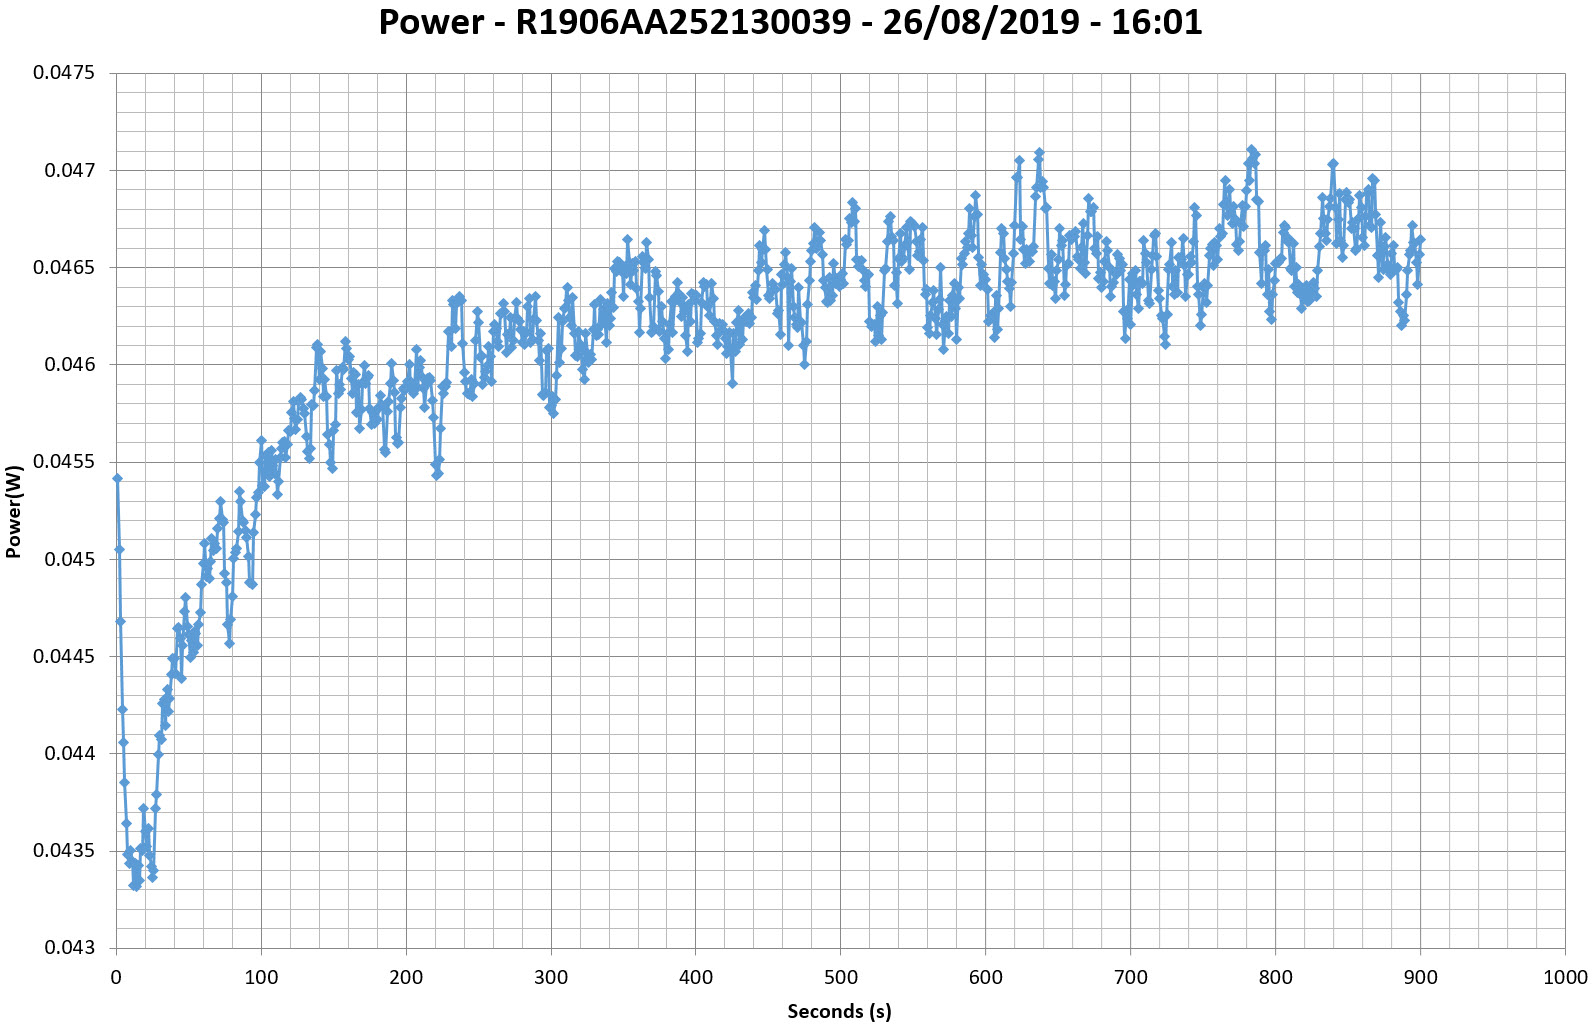Select the 0.046 y-axis tick label
1593x1029 pixels.
[69, 364]
